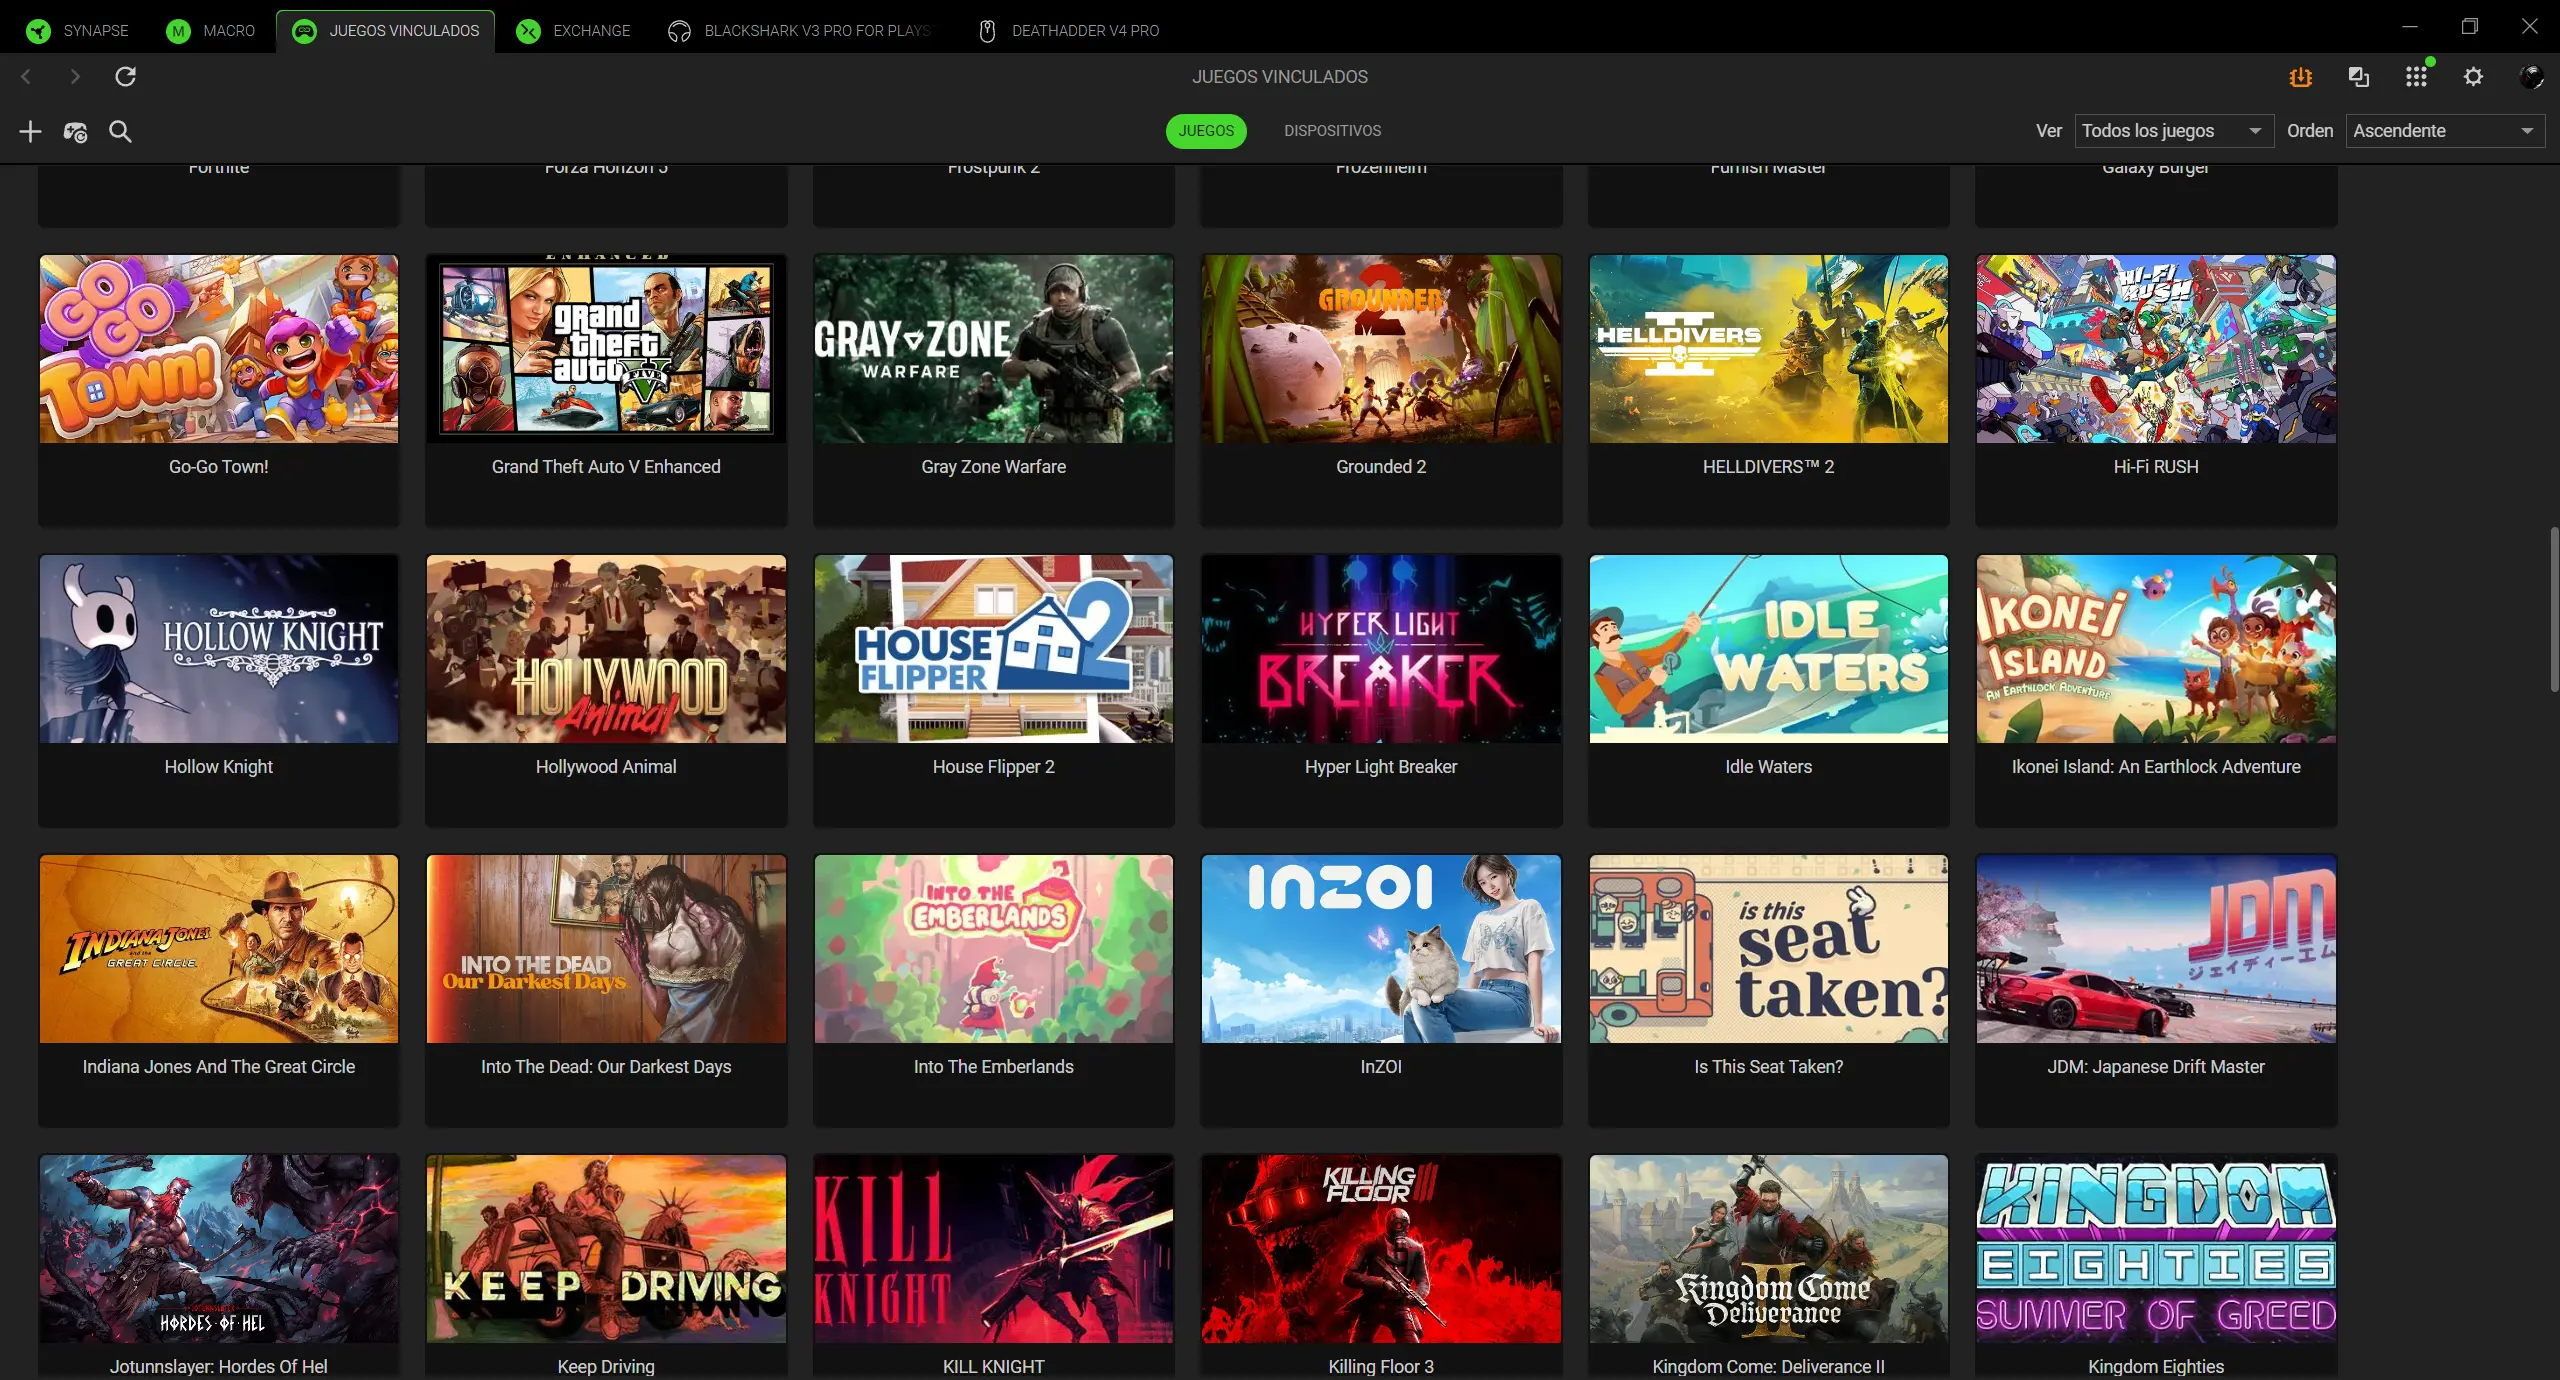Image resolution: width=2560 pixels, height=1380 pixels.
Task: Click the Idle Waters title text
Action: [x=1769, y=767]
